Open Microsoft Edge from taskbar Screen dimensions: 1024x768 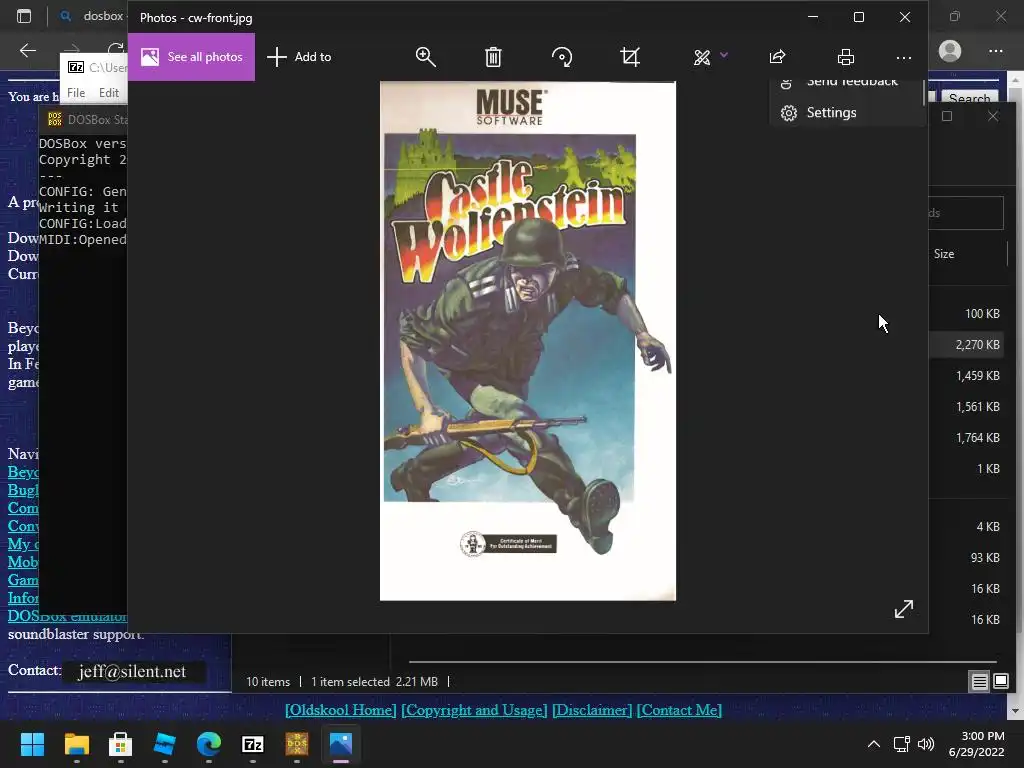click(209, 744)
